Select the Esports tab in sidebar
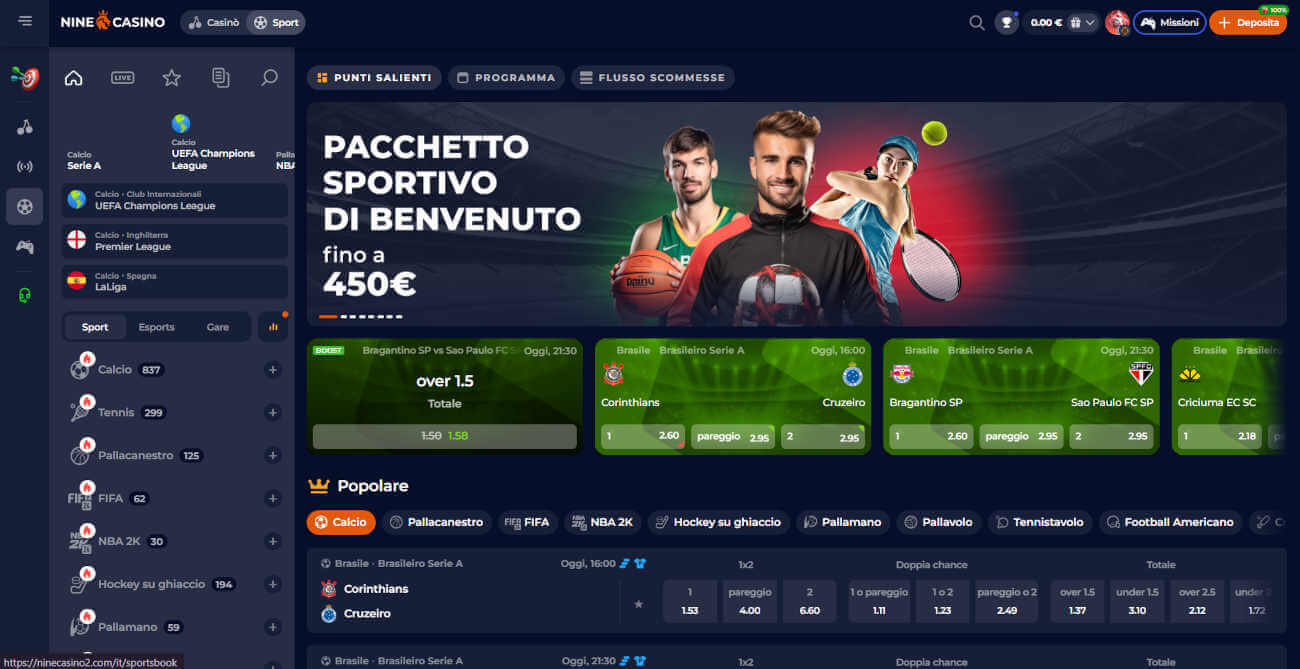The height and width of the screenshot is (669, 1300). [x=156, y=327]
